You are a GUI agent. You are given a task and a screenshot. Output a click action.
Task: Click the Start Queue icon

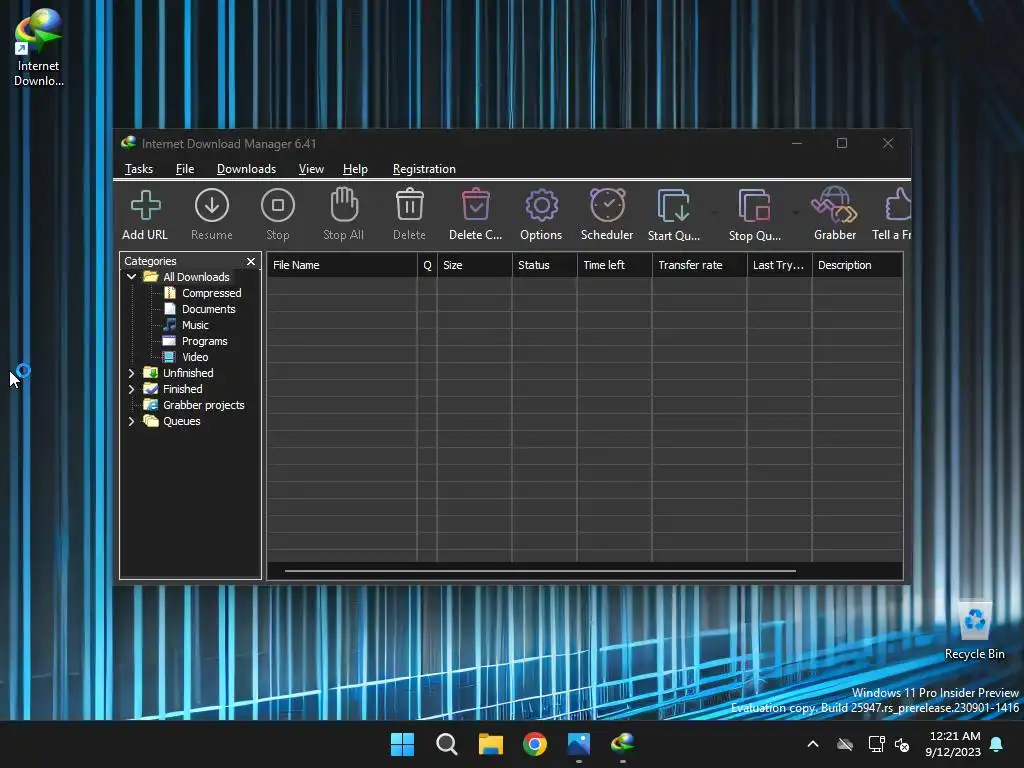(x=674, y=206)
